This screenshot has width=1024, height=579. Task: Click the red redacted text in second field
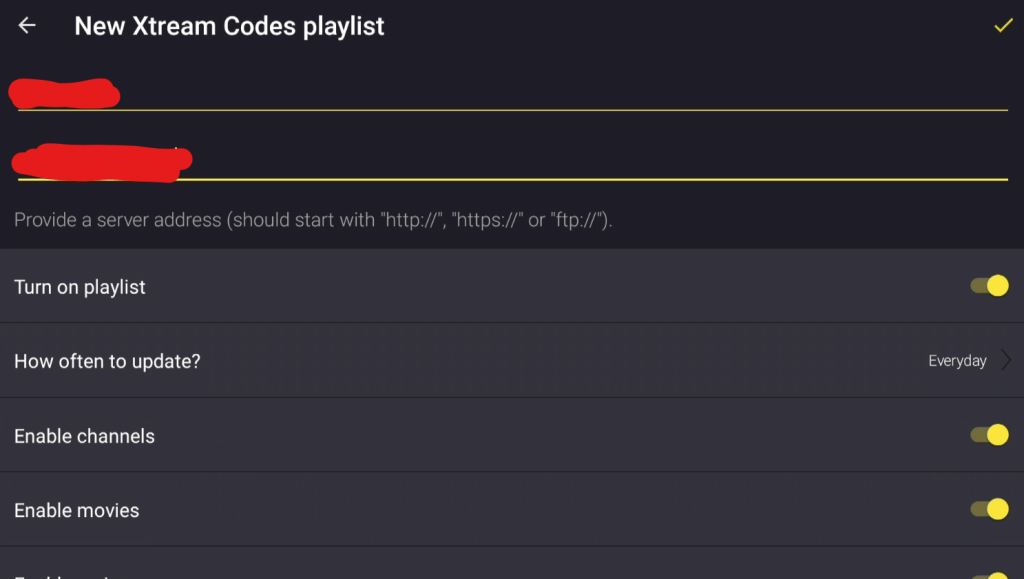(100, 162)
